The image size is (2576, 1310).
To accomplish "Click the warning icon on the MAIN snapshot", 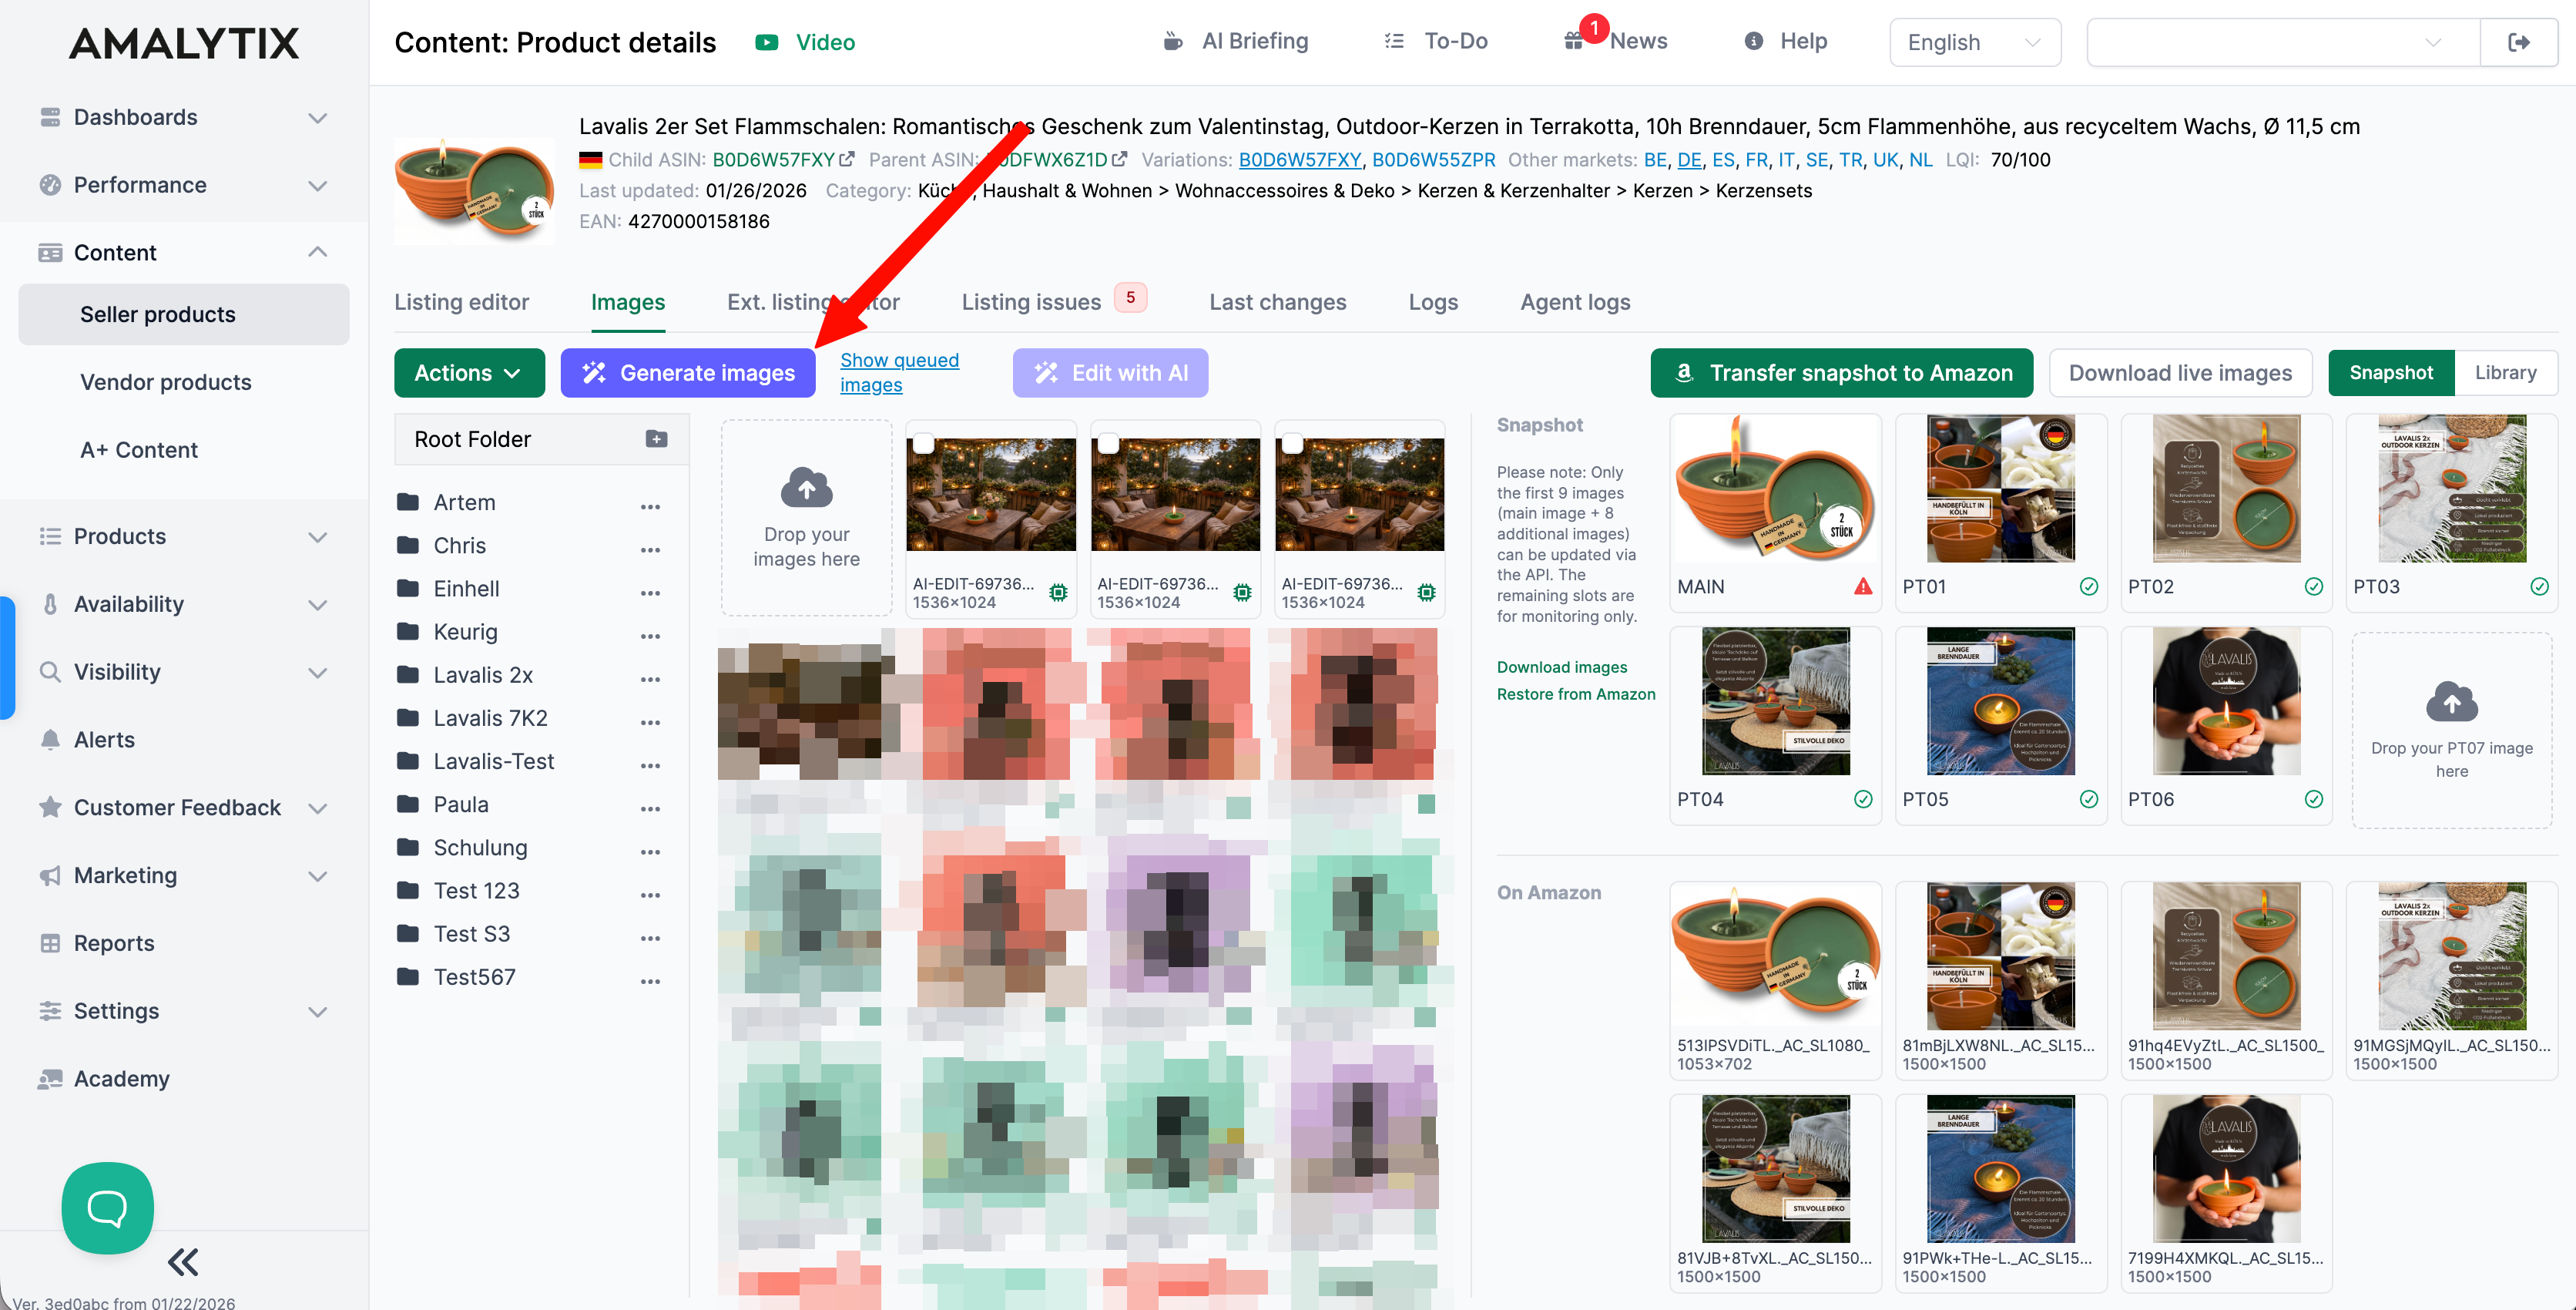I will point(1863,587).
